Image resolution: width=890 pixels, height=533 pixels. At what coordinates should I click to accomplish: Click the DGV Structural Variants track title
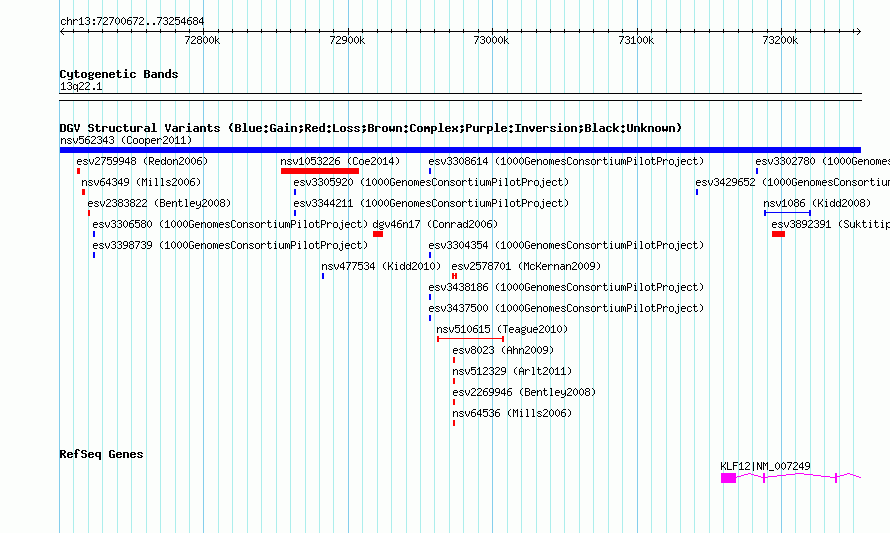point(371,128)
